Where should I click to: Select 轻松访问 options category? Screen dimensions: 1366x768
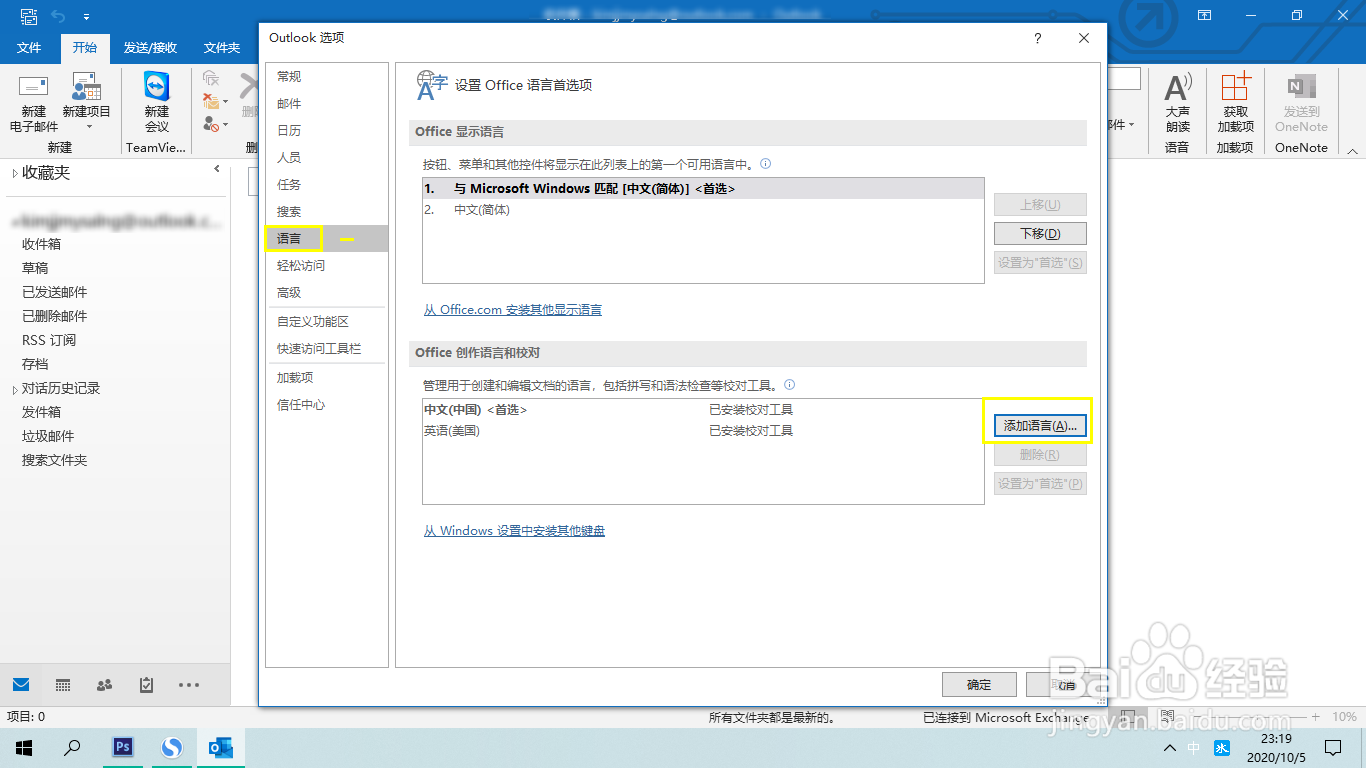tap(326, 266)
